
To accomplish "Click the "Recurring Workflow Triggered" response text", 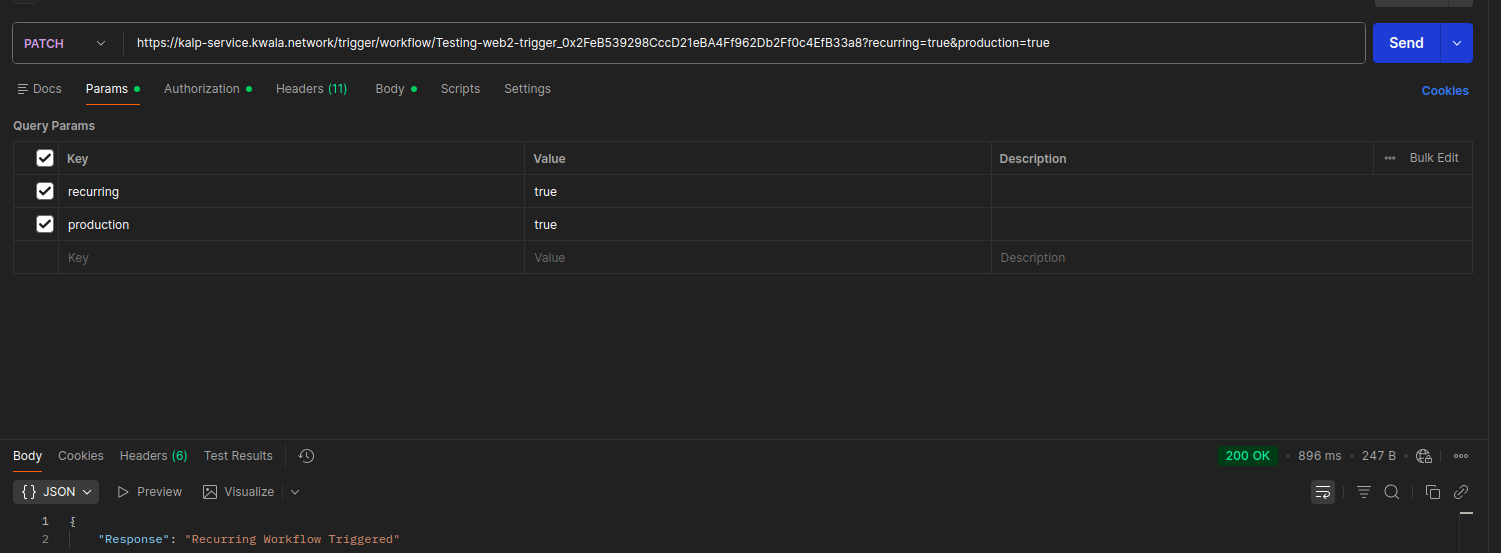I will click(x=292, y=540).
